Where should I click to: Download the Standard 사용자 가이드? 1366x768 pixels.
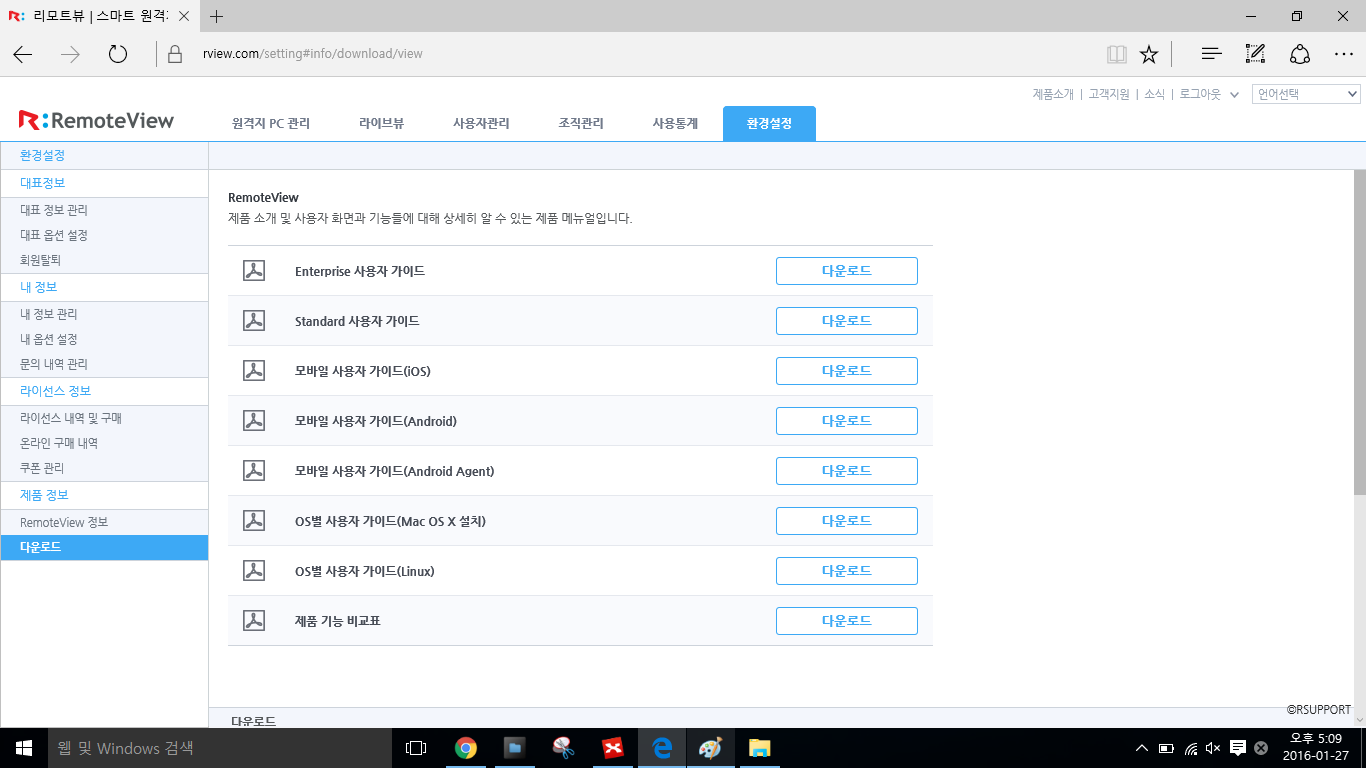click(x=847, y=321)
